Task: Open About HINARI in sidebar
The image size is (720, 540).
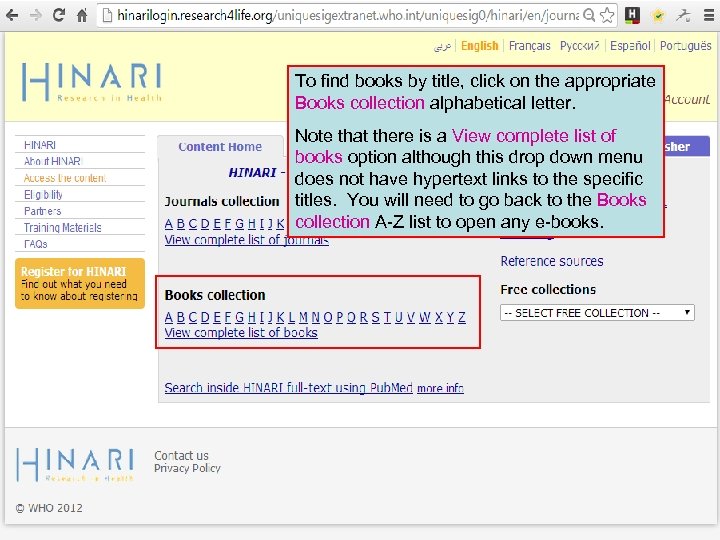Action: pos(52,161)
